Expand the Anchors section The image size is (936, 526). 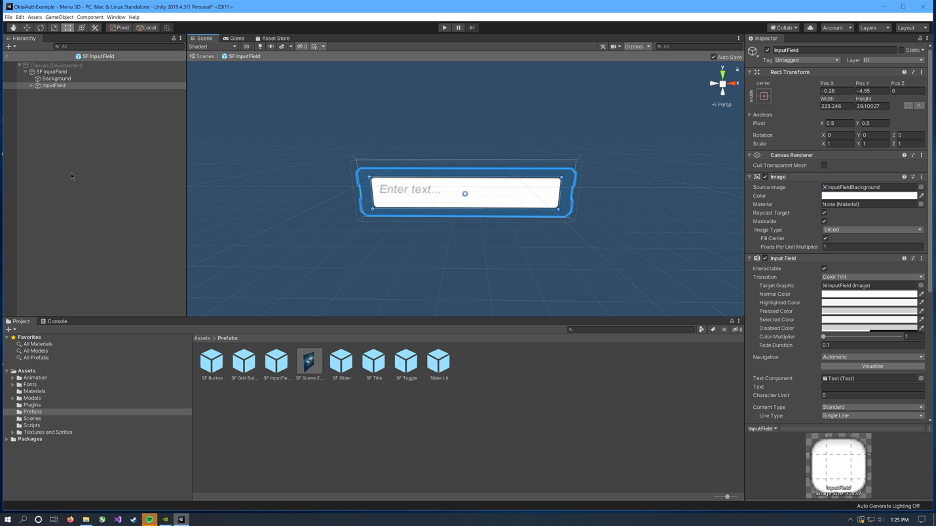click(749, 115)
